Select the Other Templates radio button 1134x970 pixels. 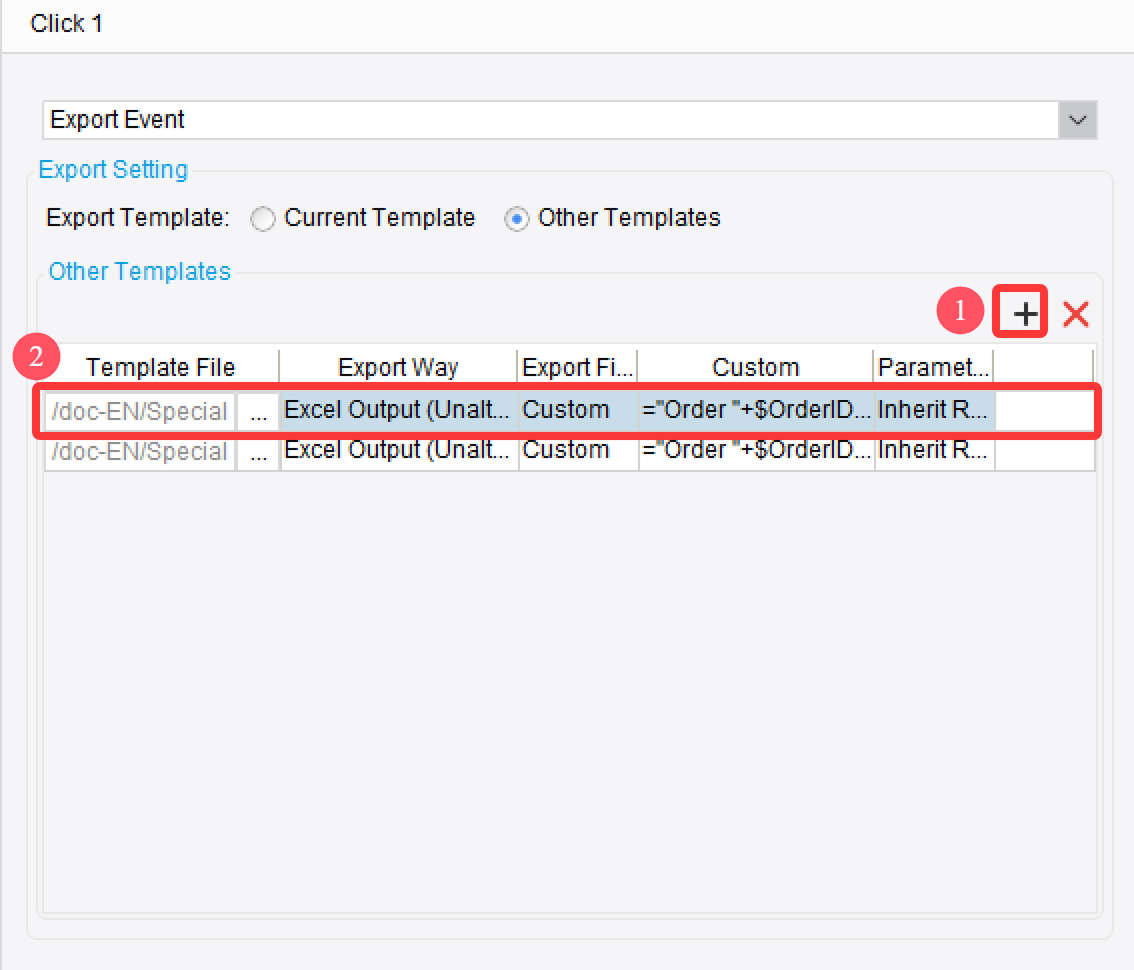(516, 218)
